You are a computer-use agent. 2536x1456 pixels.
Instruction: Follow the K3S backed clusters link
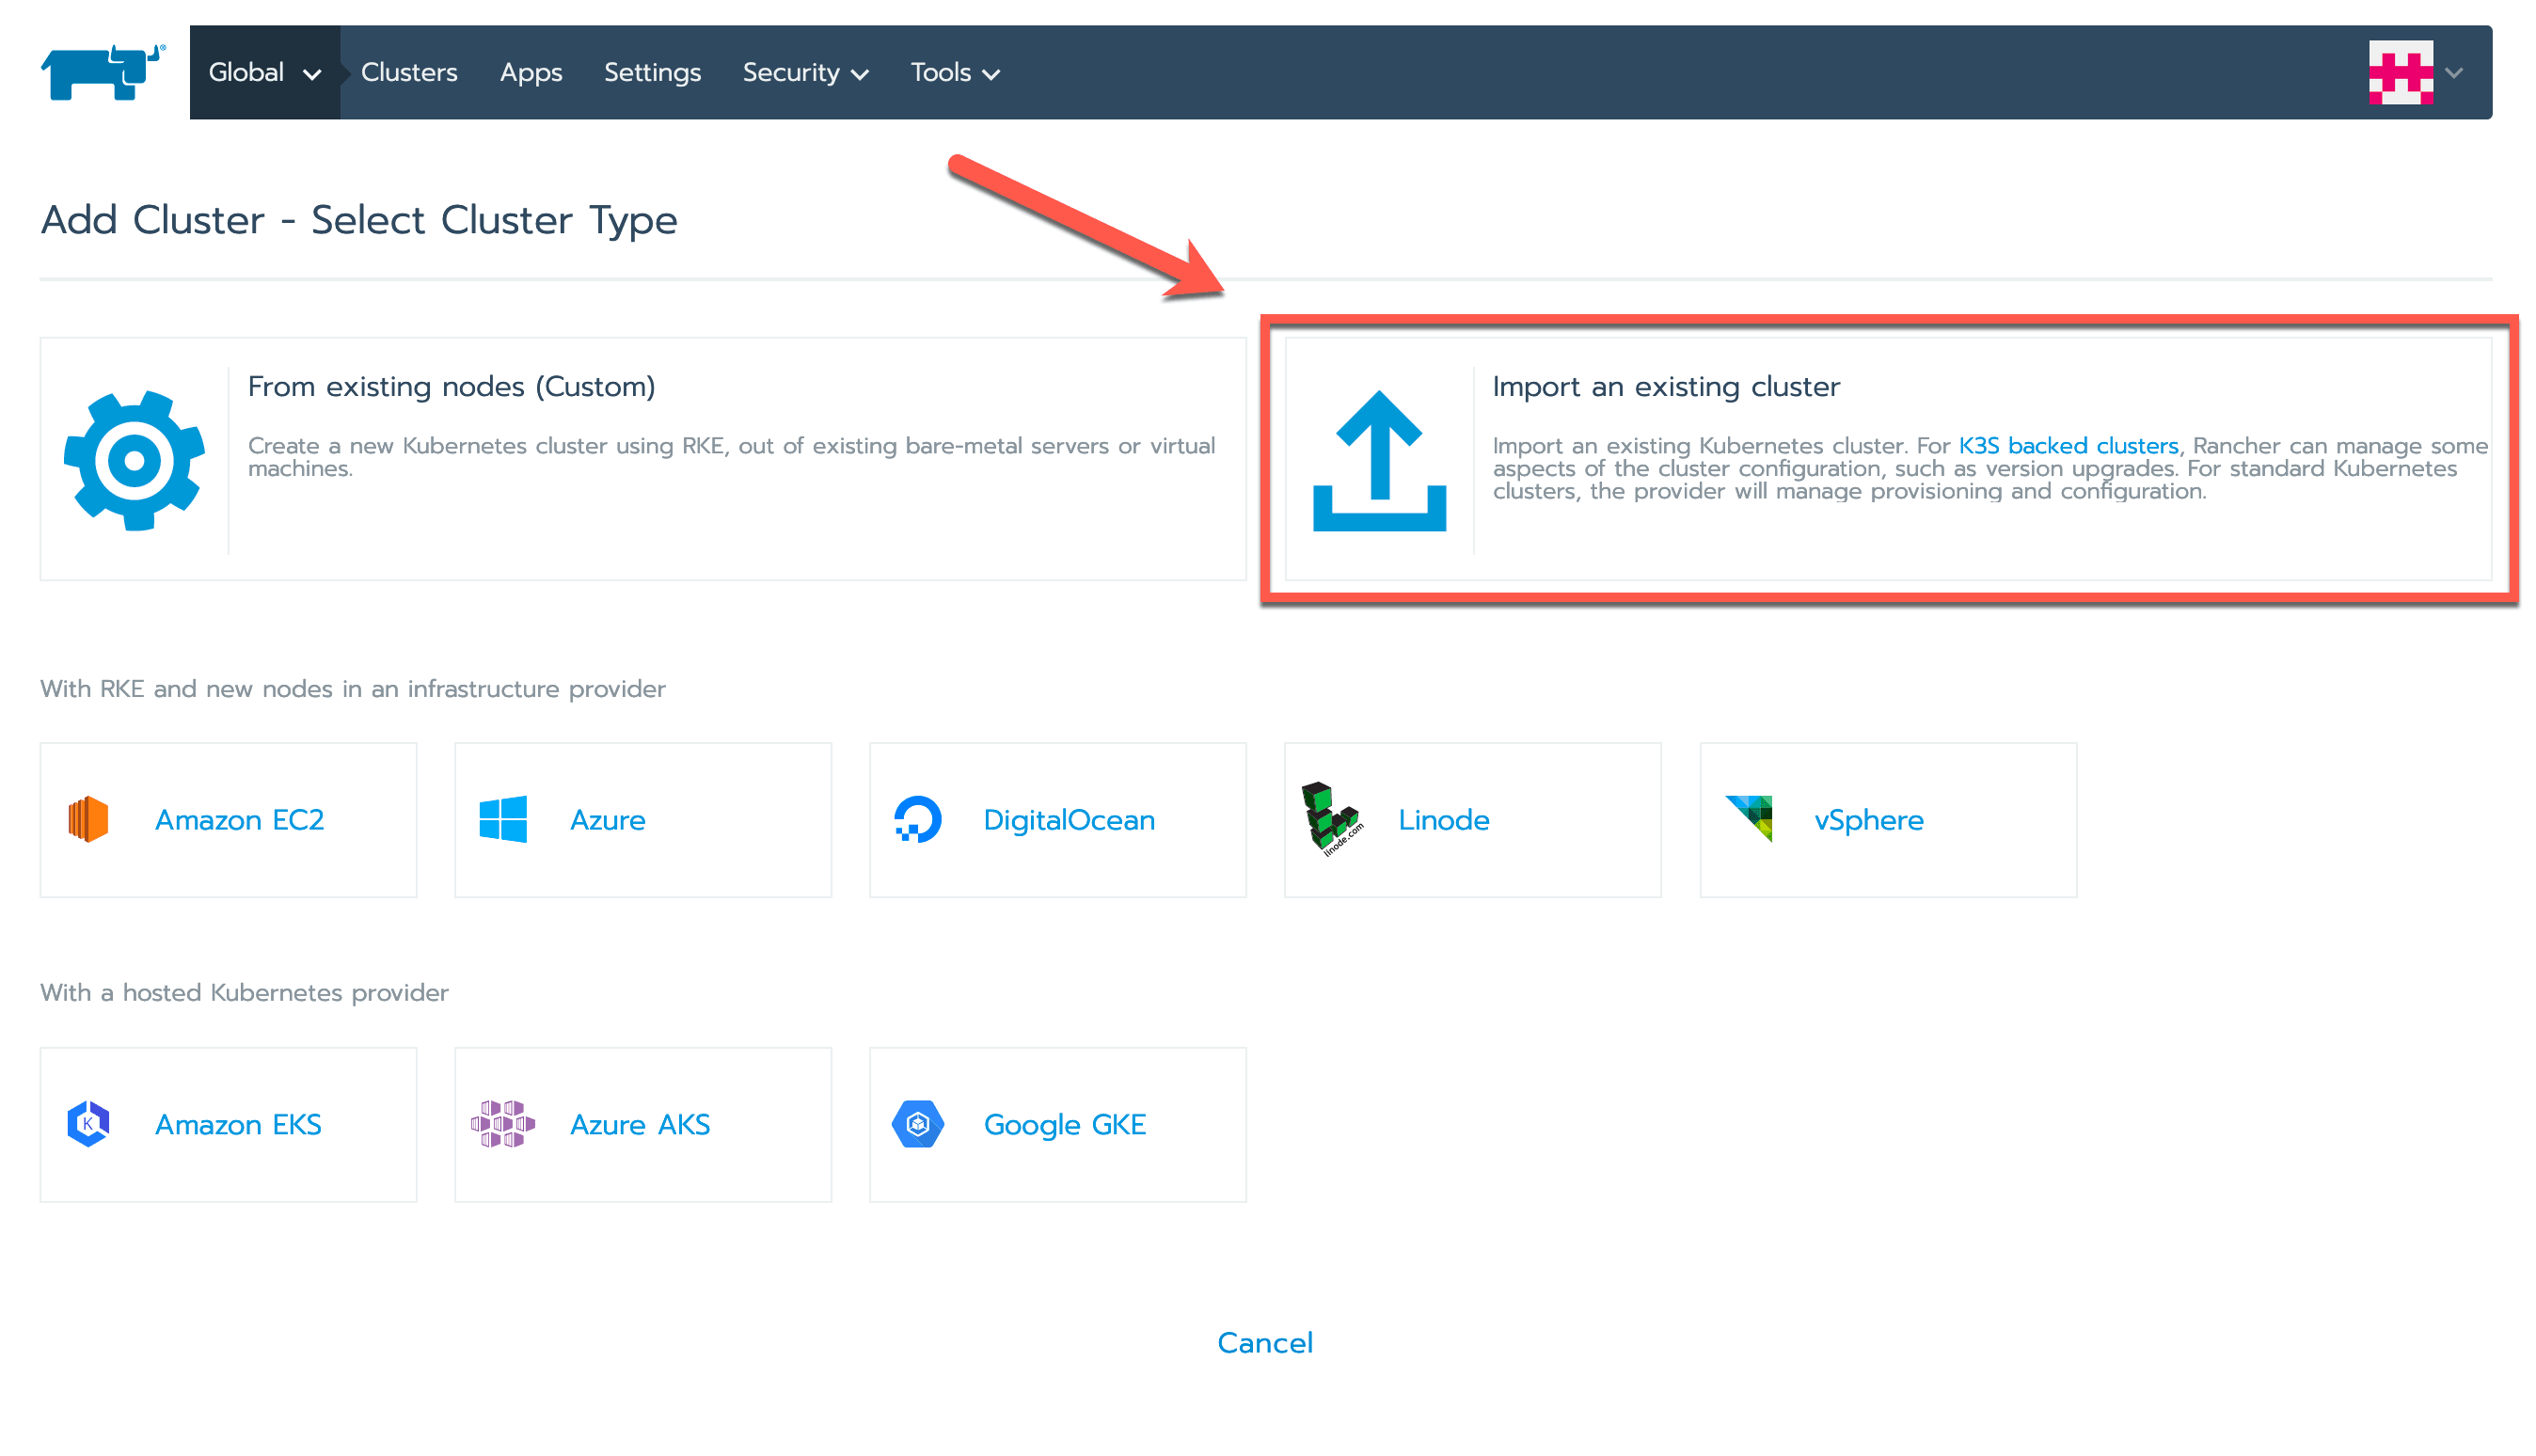(x=2068, y=446)
